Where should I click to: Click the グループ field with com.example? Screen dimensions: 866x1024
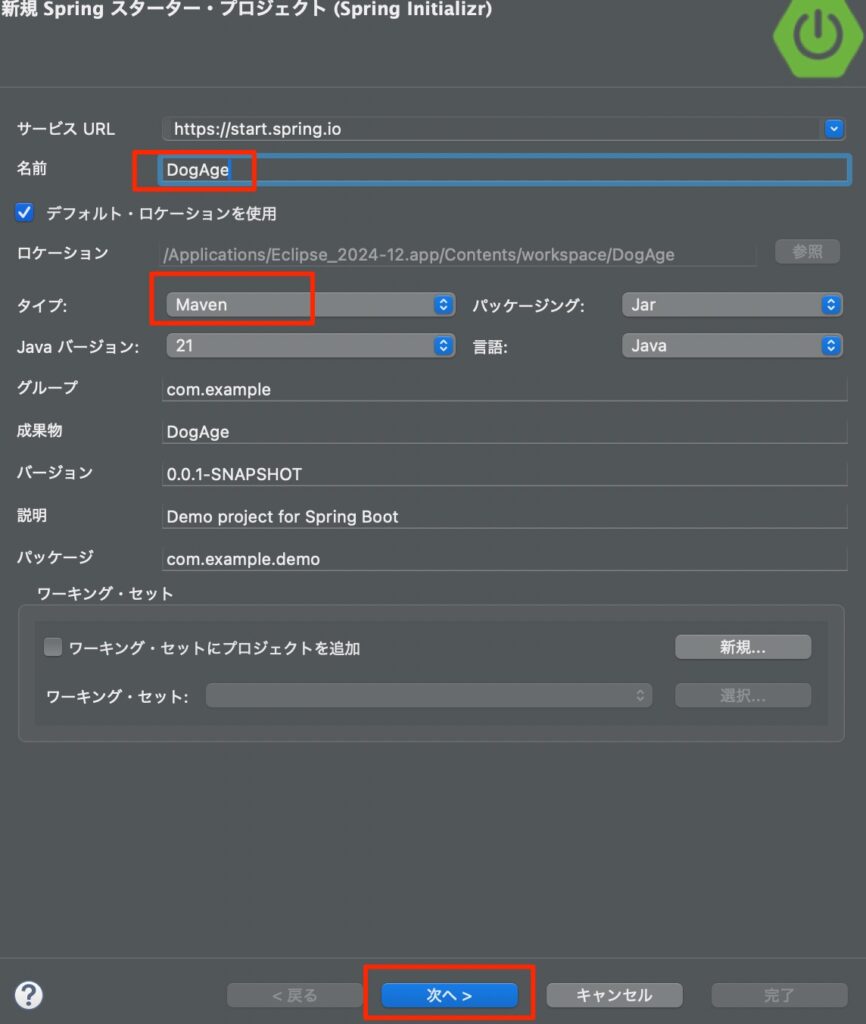[504, 389]
